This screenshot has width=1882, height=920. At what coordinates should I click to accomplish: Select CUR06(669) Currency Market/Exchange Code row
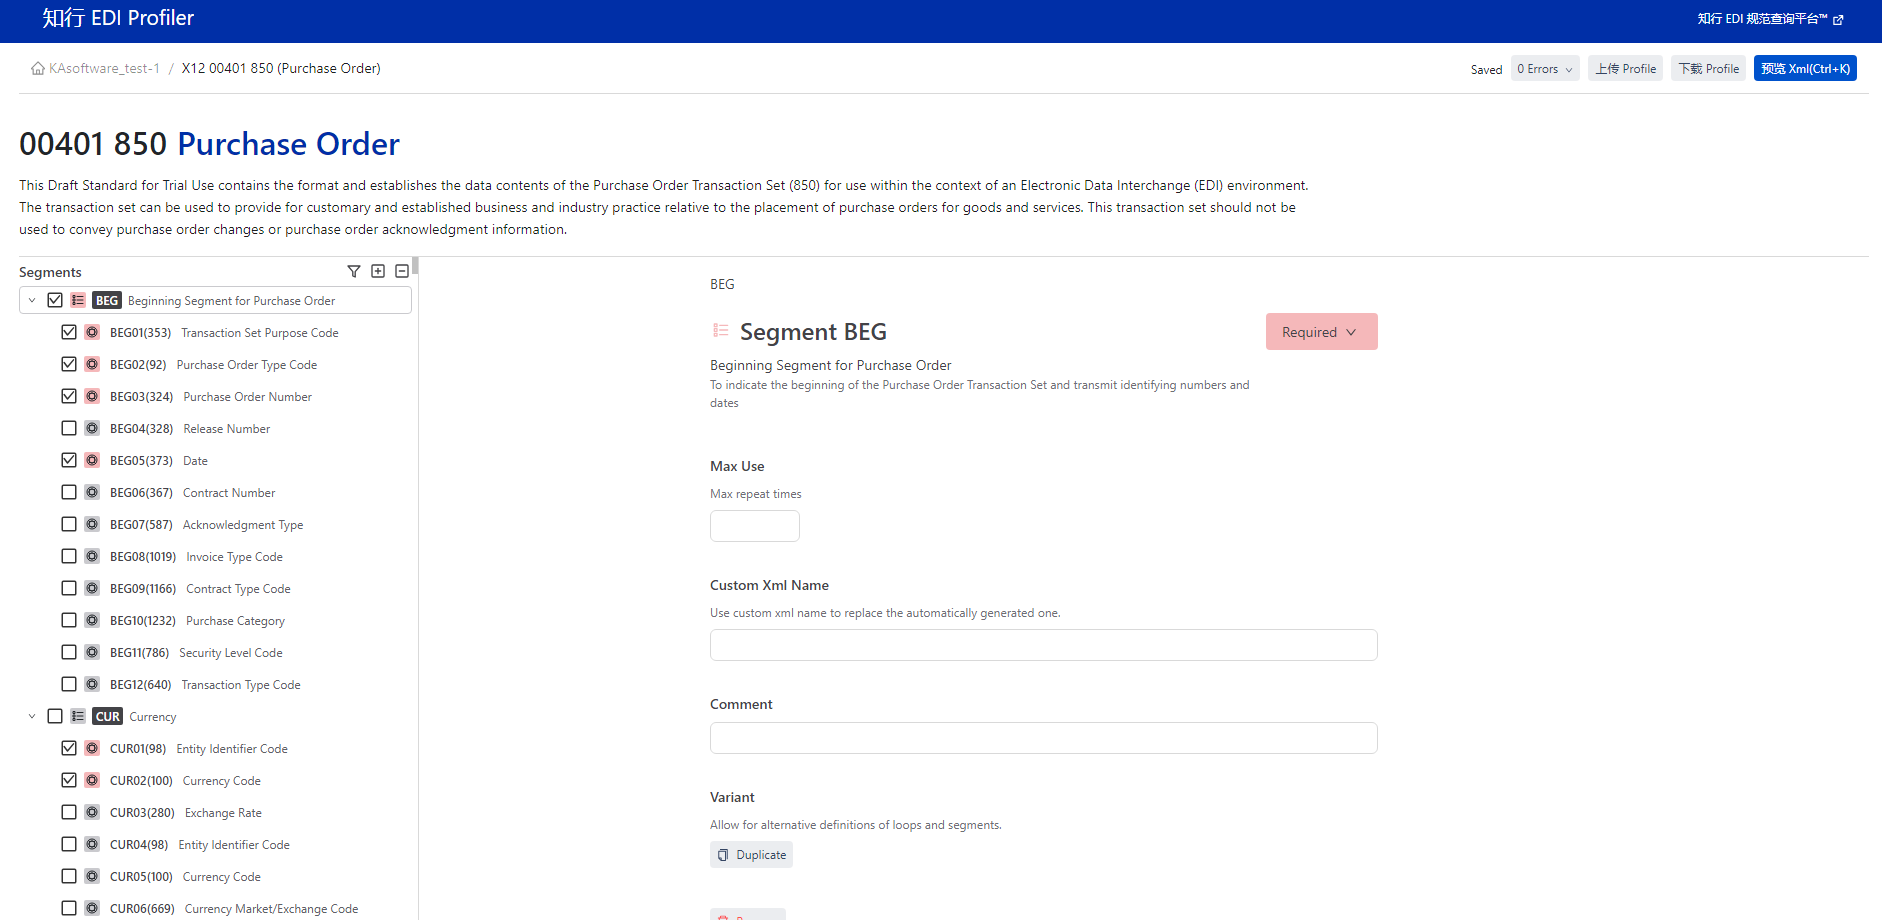pos(215,909)
